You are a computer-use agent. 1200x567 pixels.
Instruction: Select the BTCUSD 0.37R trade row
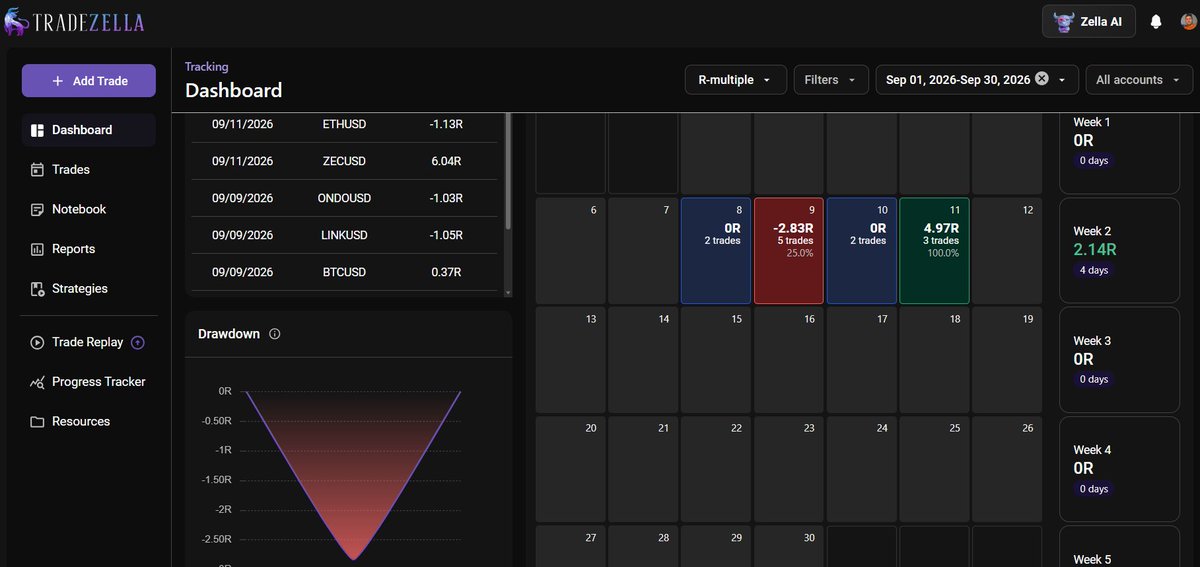tap(343, 272)
